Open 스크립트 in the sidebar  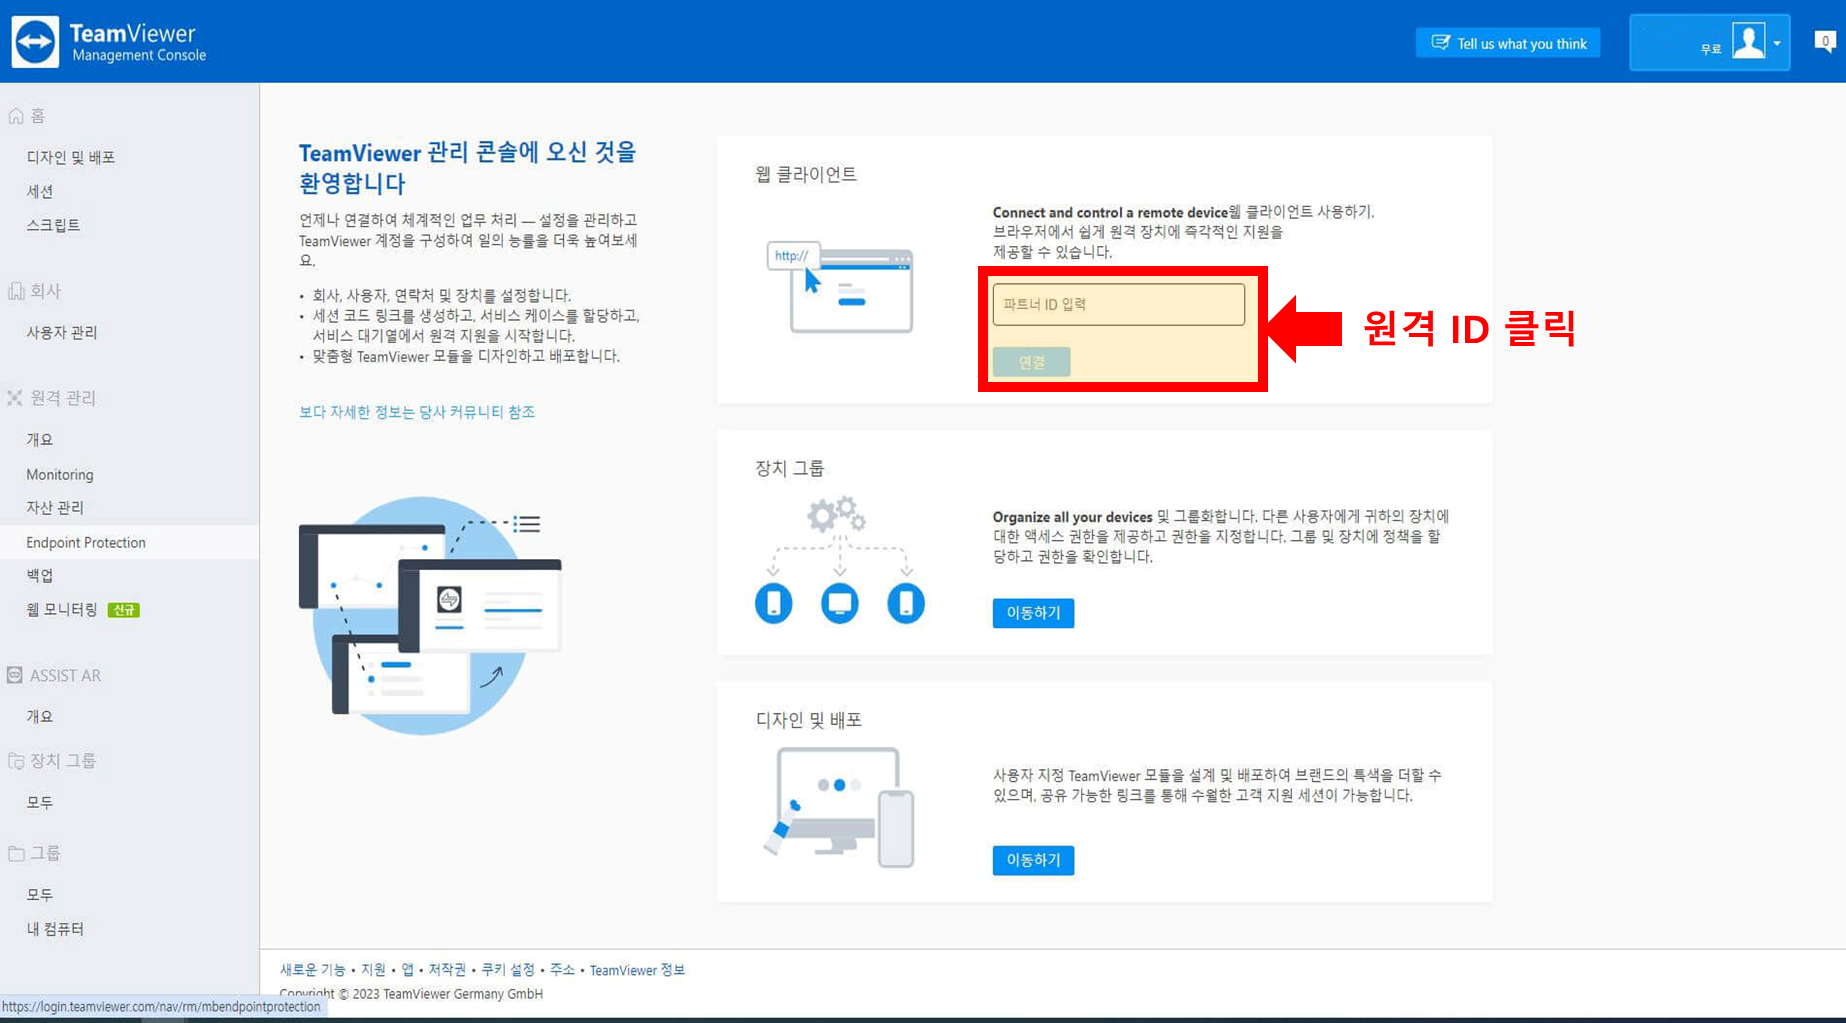coord(53,225)
